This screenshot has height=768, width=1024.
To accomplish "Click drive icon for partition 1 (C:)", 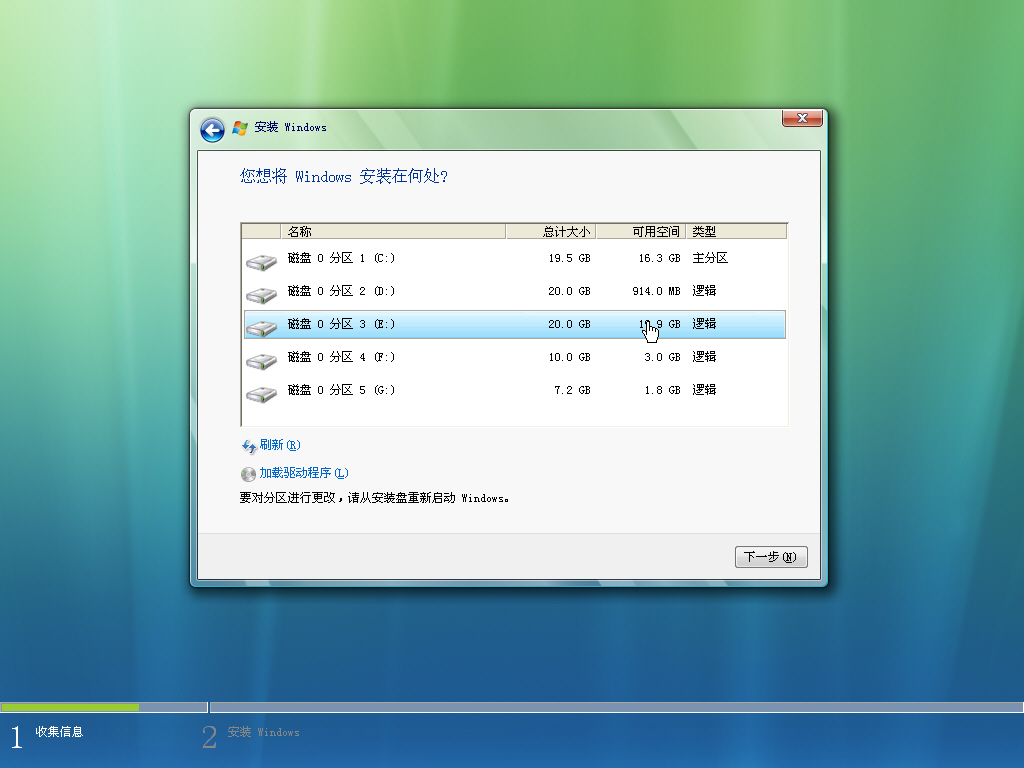I will tap(261, 262).
